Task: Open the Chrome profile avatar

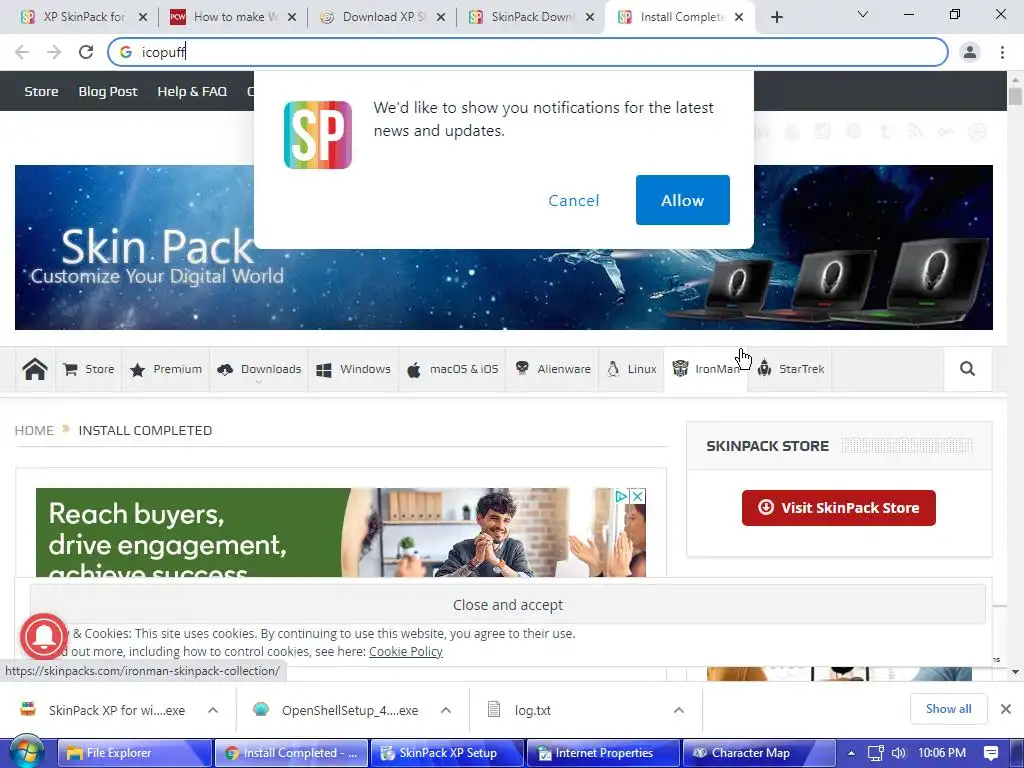Action: coord(970,52)
